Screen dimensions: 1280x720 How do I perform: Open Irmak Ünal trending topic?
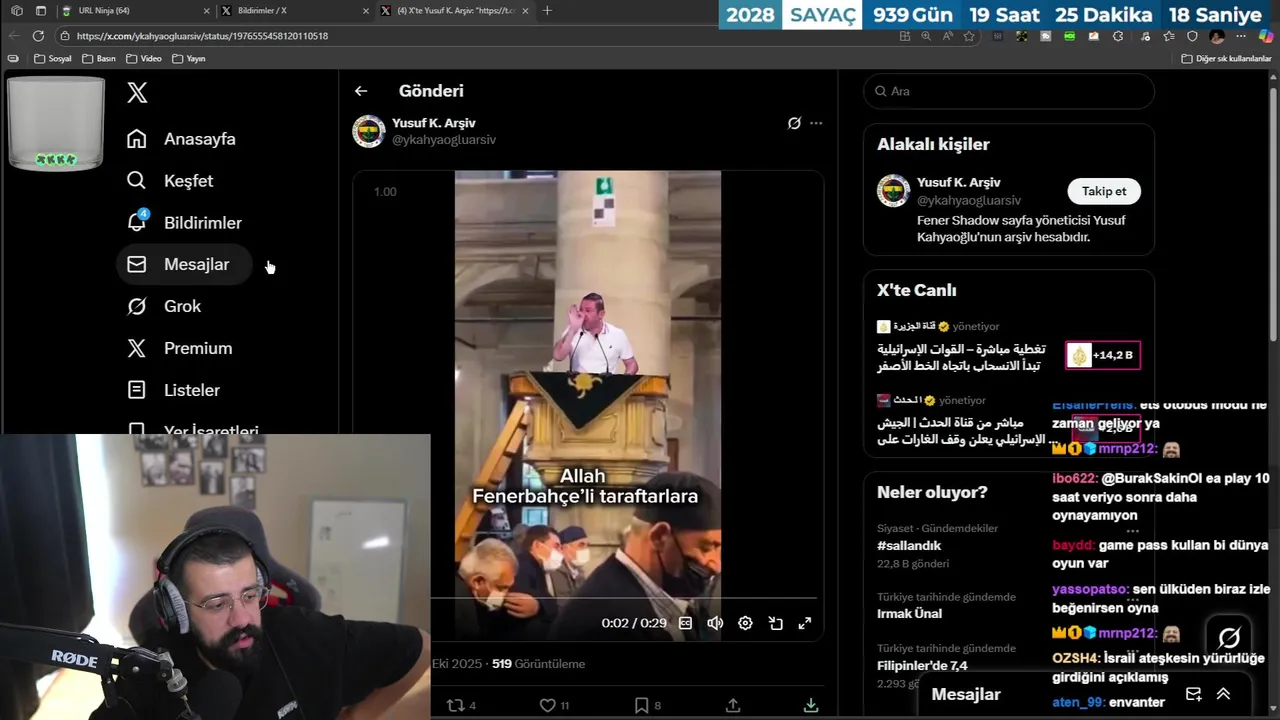pyautogui.click(x=909, y=613)
